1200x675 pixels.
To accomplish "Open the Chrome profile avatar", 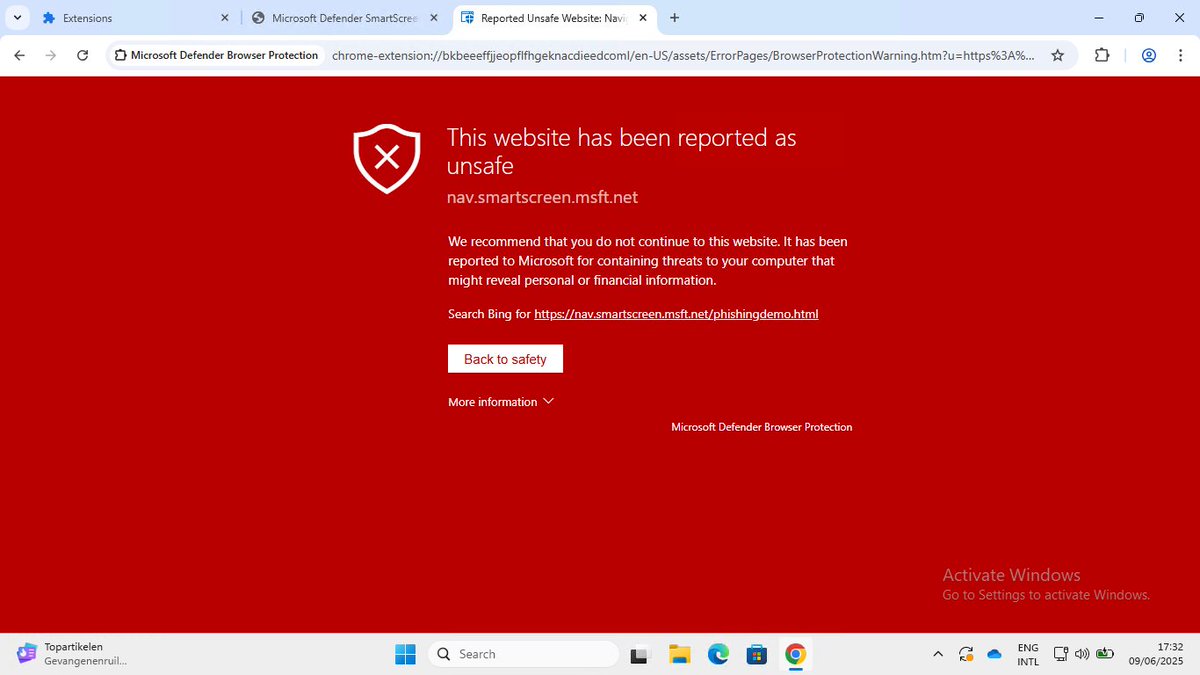I will click(x=1149, y=55).
